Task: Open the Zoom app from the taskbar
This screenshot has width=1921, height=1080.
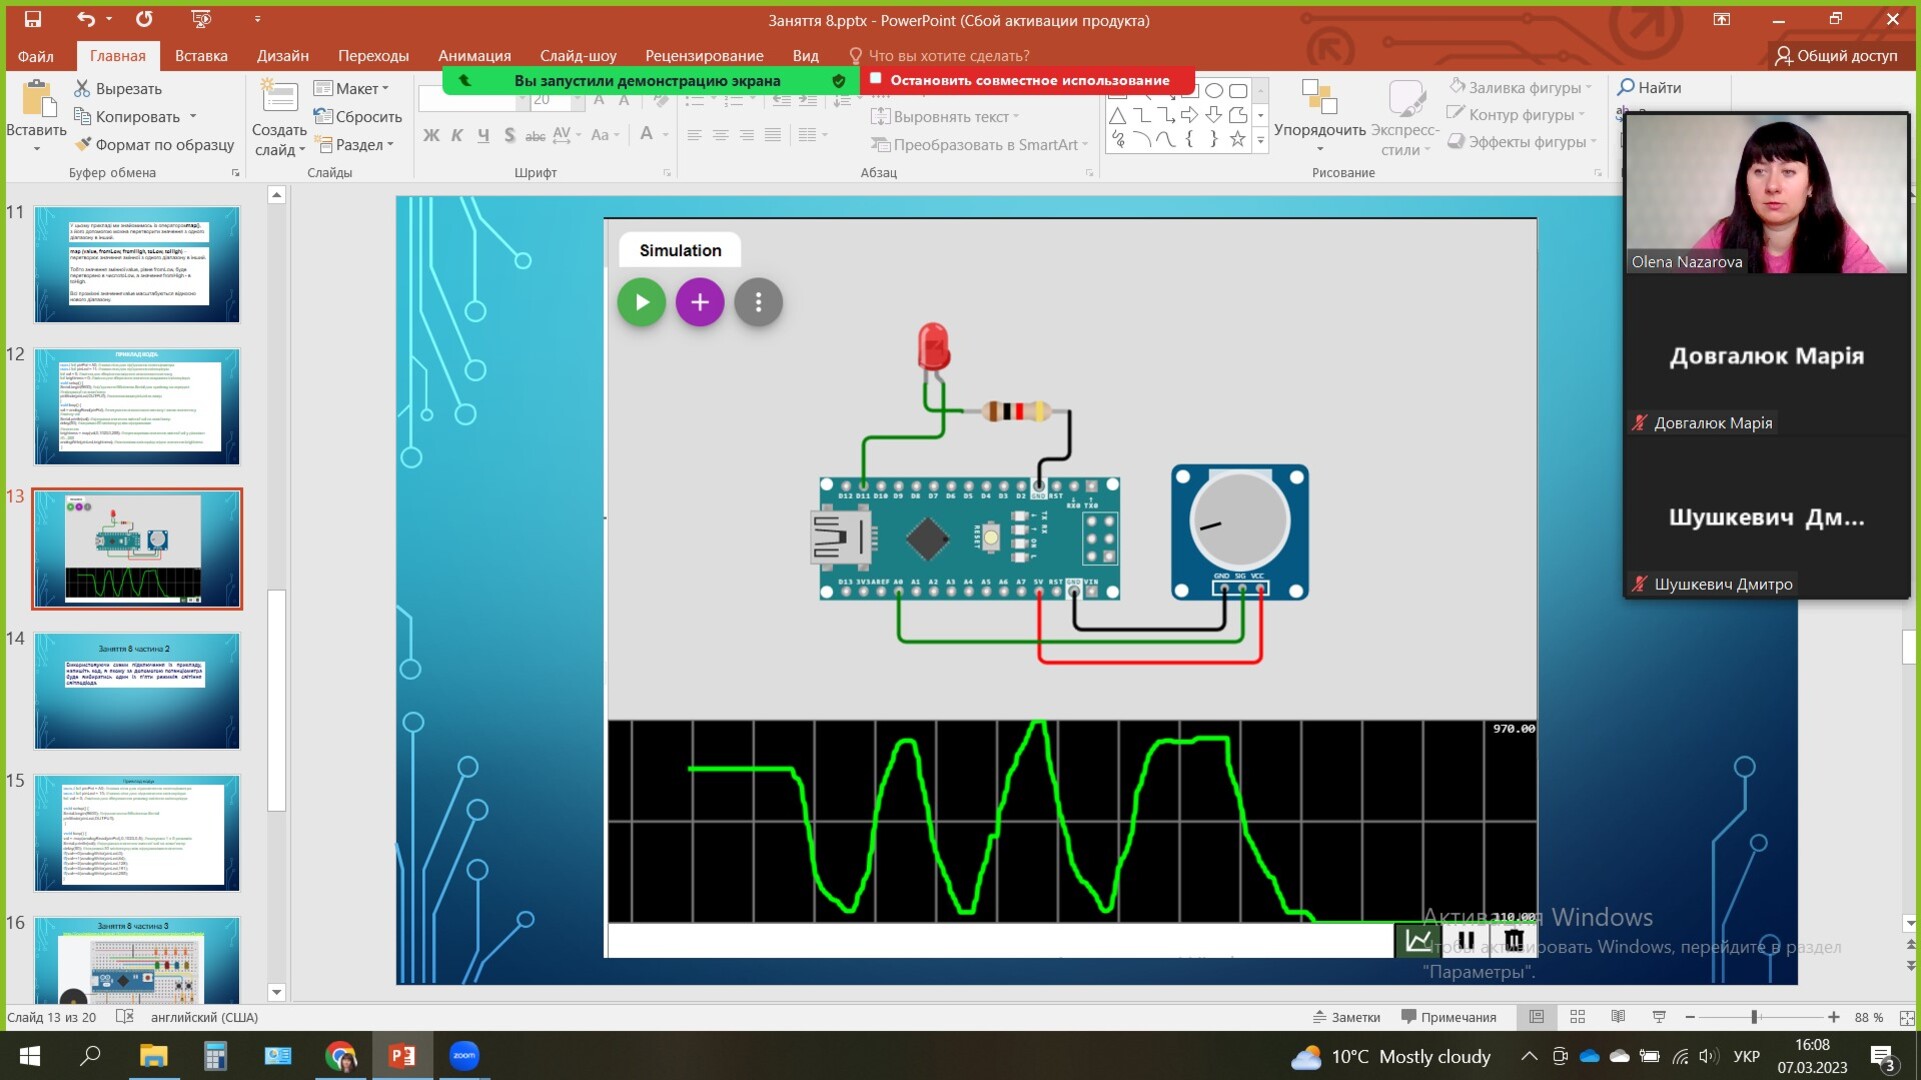Action: point(464,1055)
